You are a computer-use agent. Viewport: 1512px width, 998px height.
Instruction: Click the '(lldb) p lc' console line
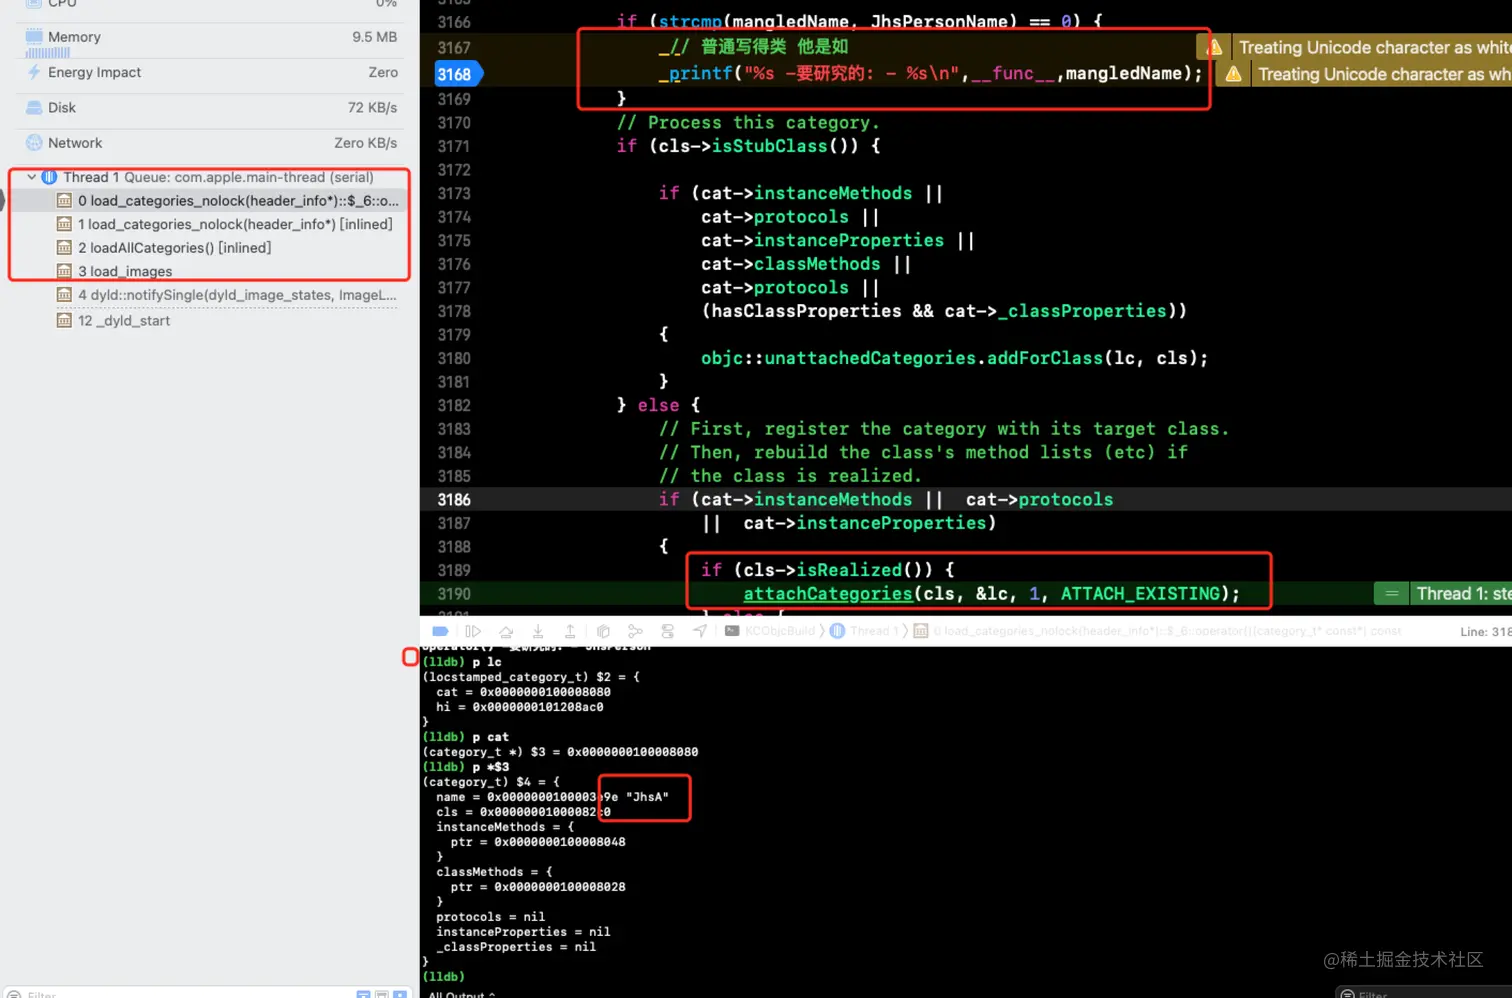click(462, 662)
